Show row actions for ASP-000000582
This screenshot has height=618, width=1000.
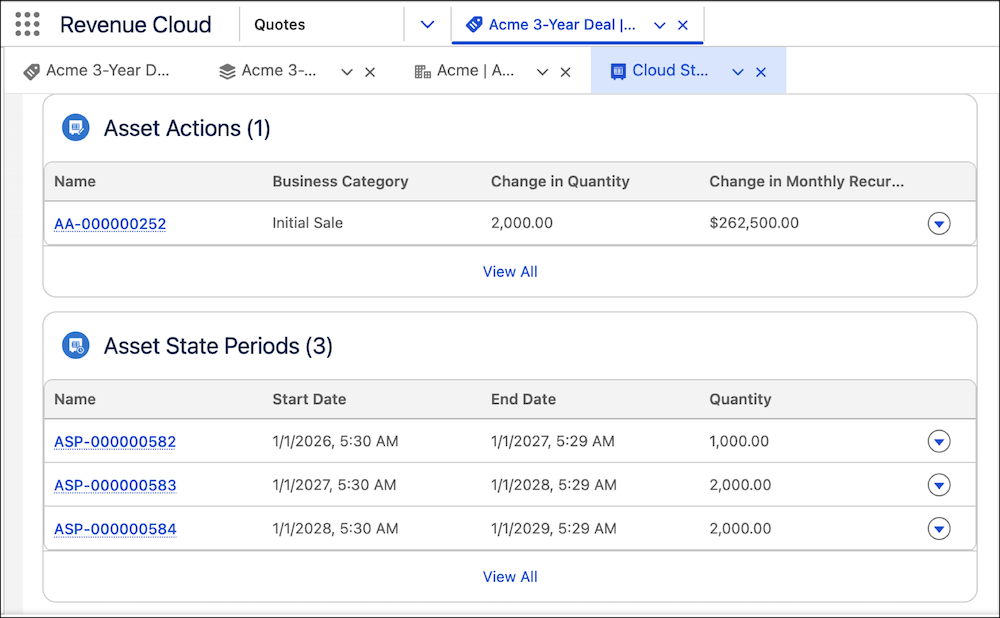(939, 441)
